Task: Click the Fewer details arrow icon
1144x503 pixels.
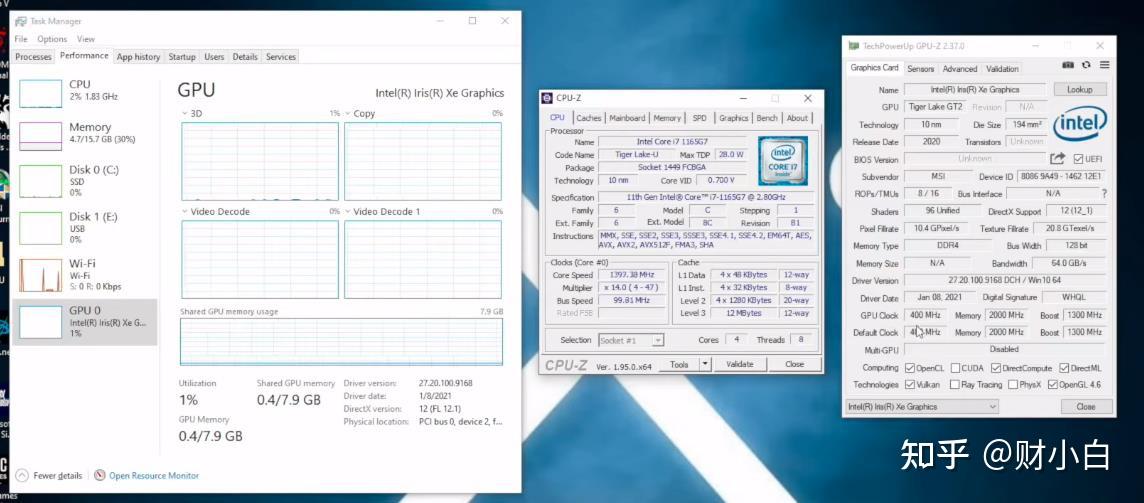Action: click(22, 475)
